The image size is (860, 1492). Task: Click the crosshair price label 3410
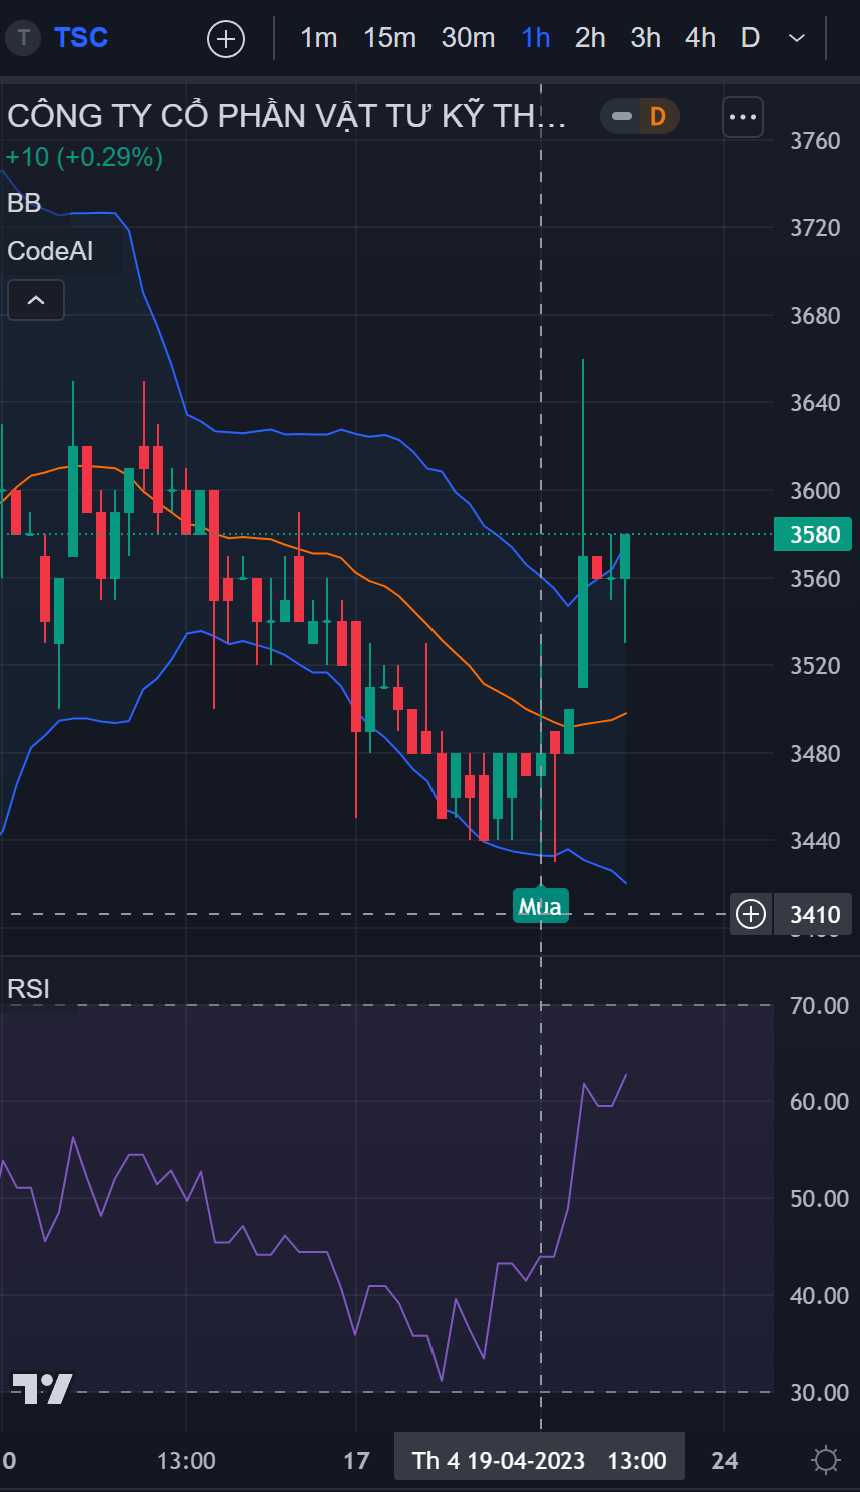coord(814,914)
